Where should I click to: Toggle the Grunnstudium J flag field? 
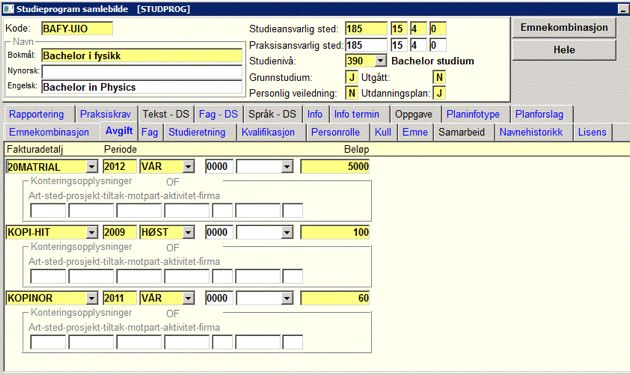[x=352, y=77]
